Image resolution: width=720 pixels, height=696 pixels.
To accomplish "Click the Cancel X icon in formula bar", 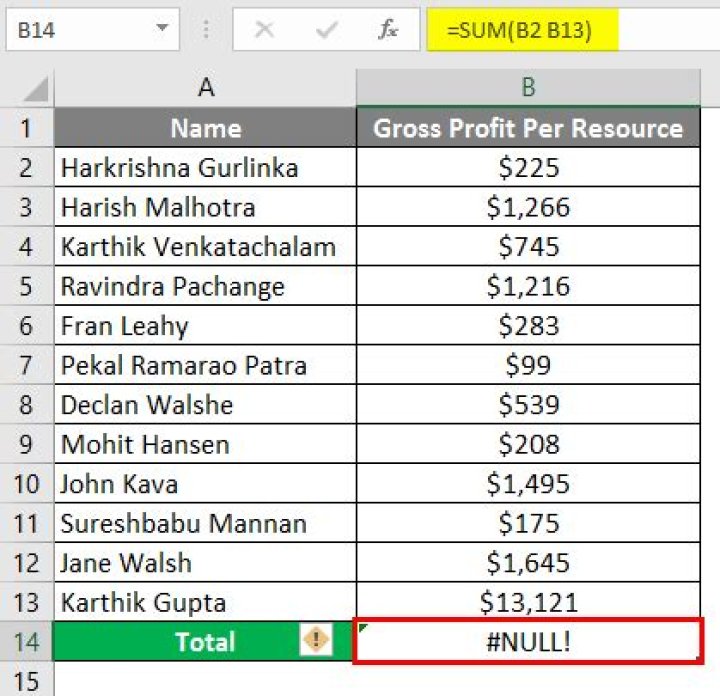I will point(265,30).
